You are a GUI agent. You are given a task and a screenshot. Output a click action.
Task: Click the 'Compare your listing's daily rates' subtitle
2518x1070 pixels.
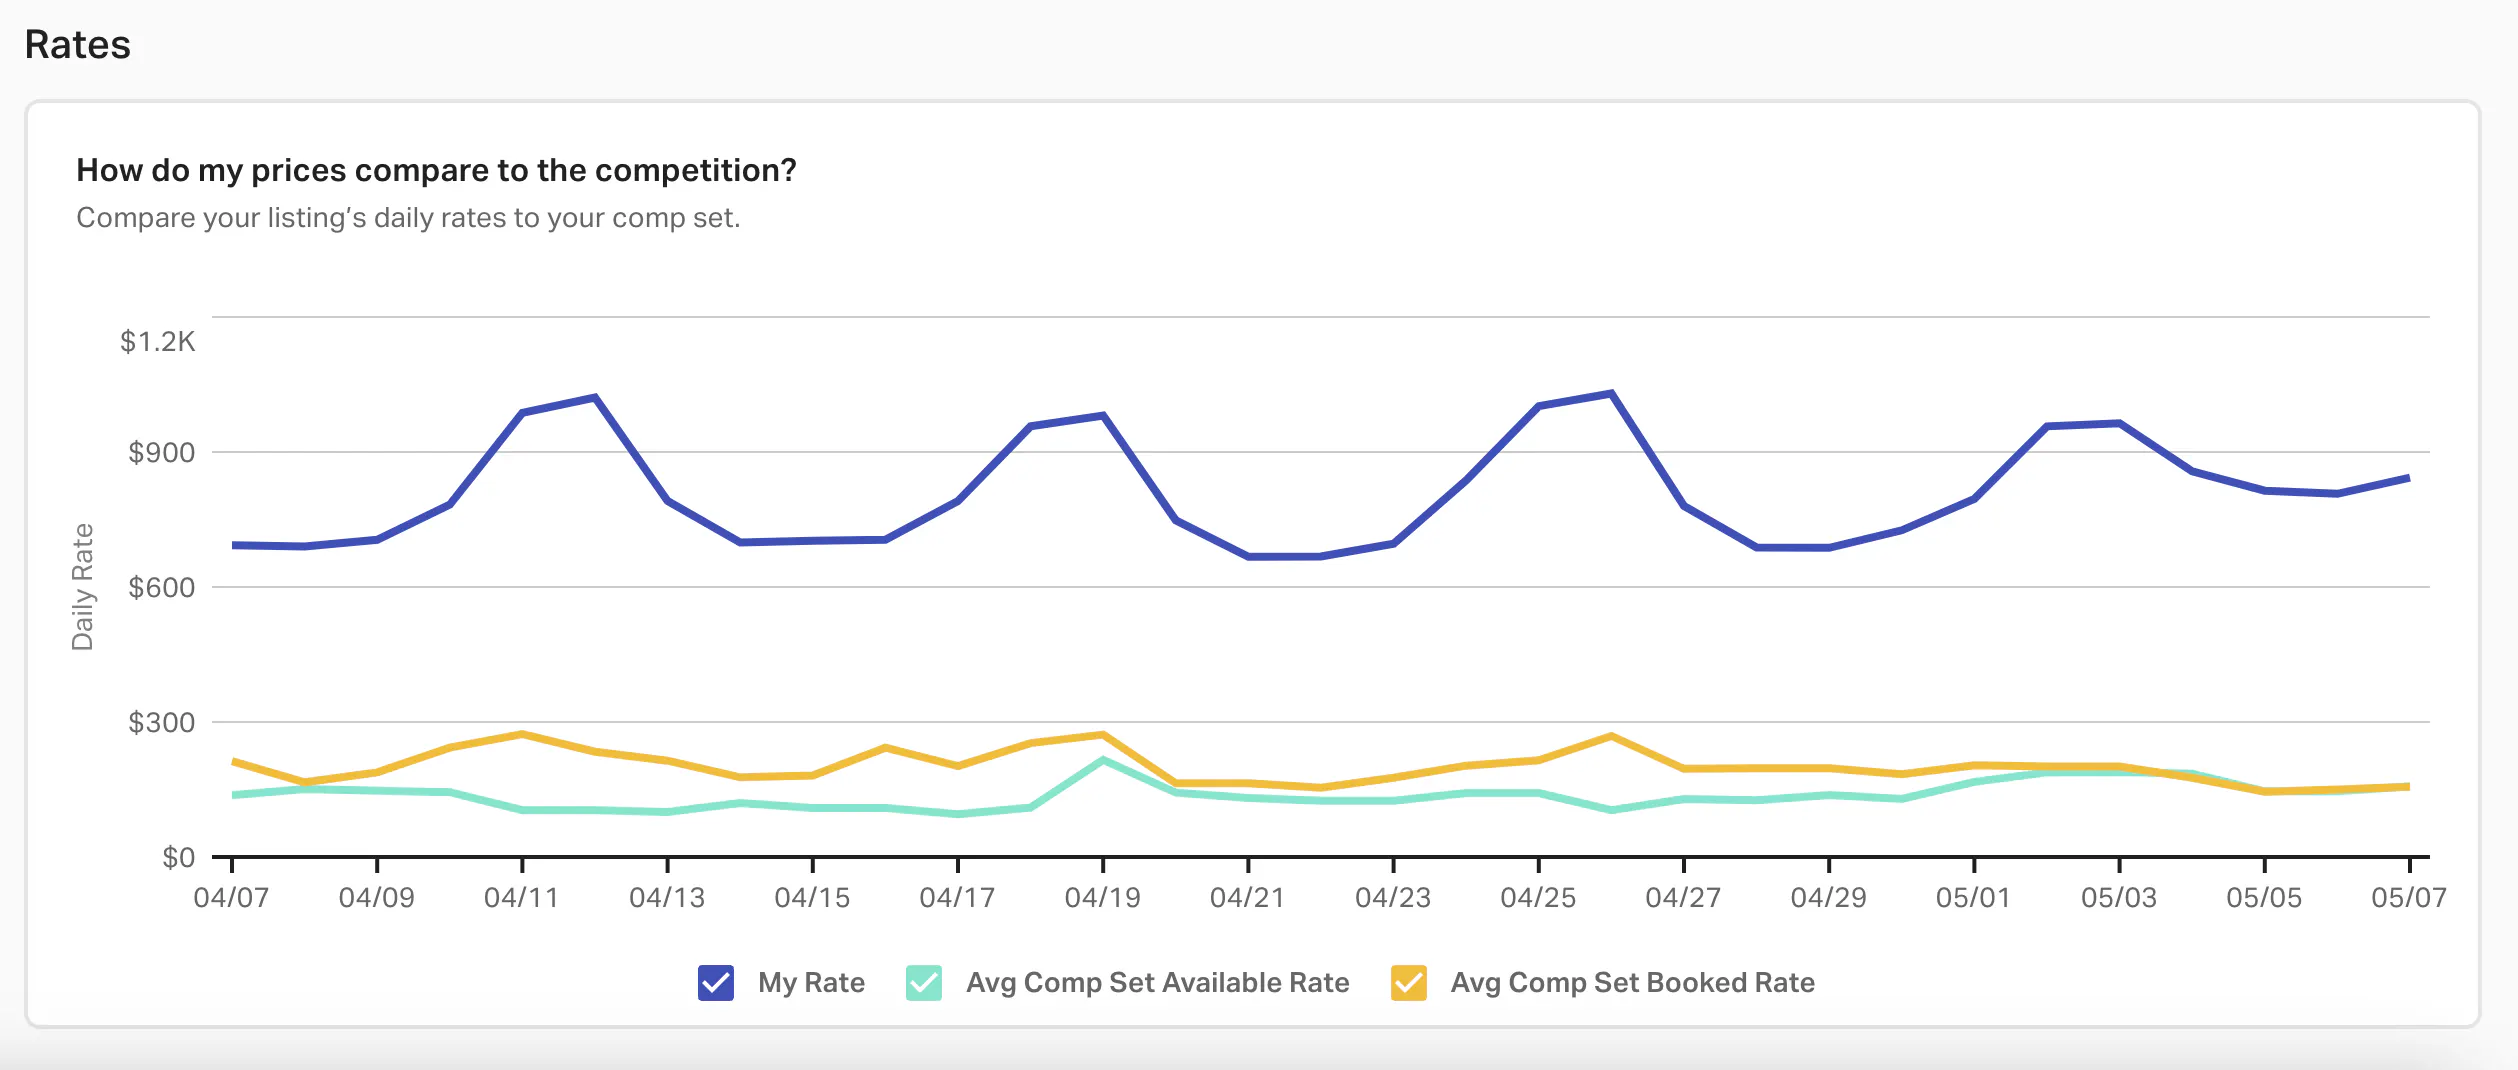(x=408, y=218)
